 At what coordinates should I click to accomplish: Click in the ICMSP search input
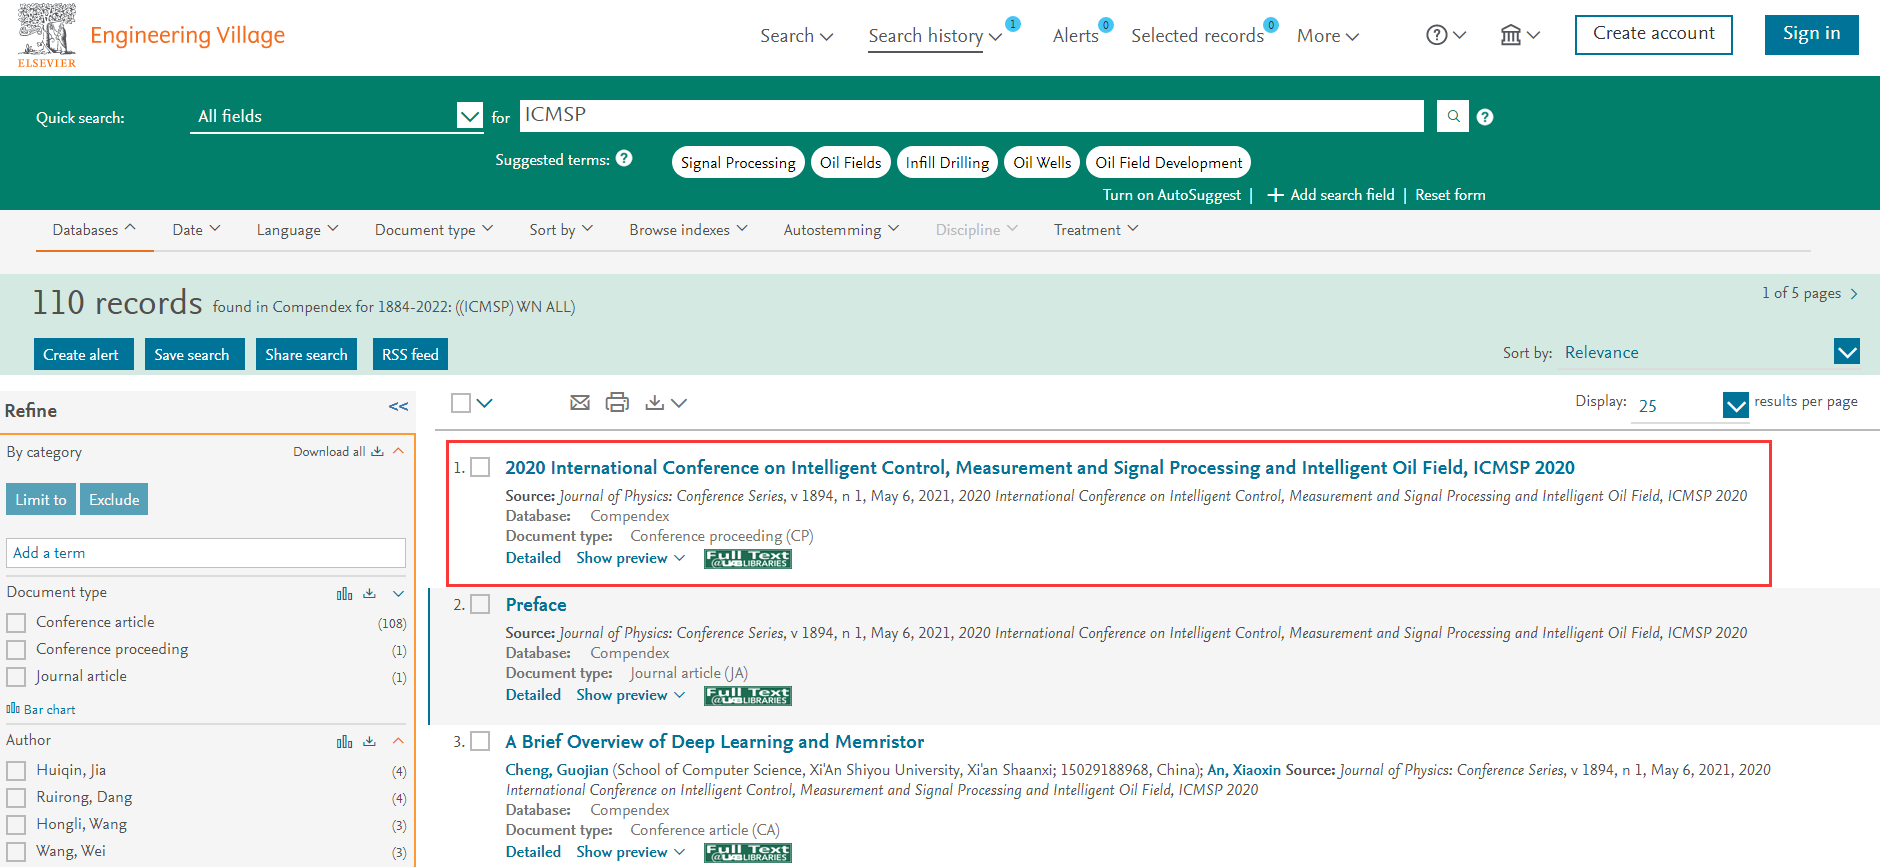(x=971, y=116)
